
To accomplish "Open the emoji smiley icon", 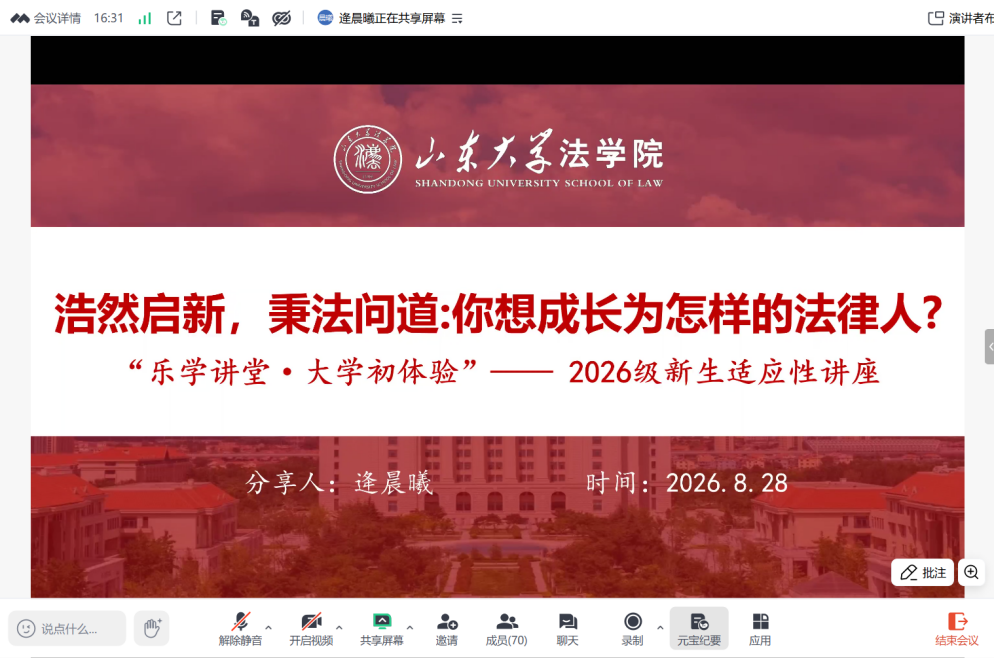I will [26, 629].
